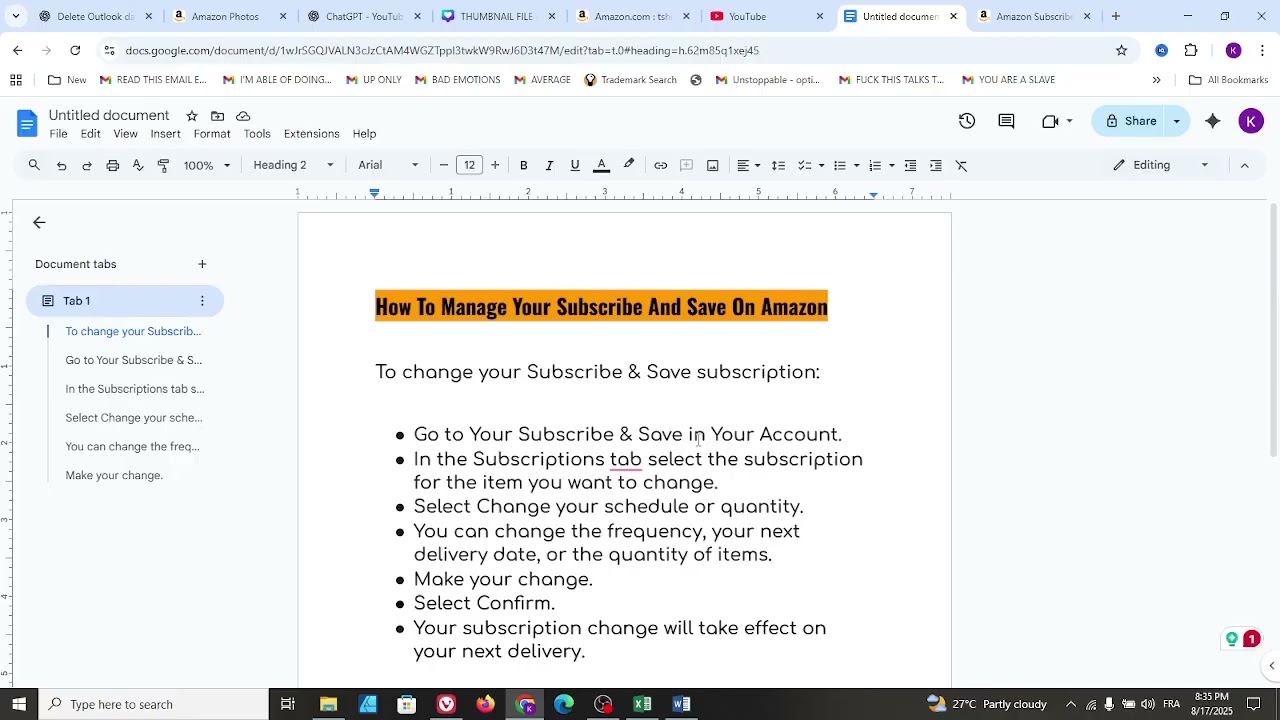Open version history clock icon
Viewport: 1280px width, 720px height.
pyautogui.click(x=967, y=121)
